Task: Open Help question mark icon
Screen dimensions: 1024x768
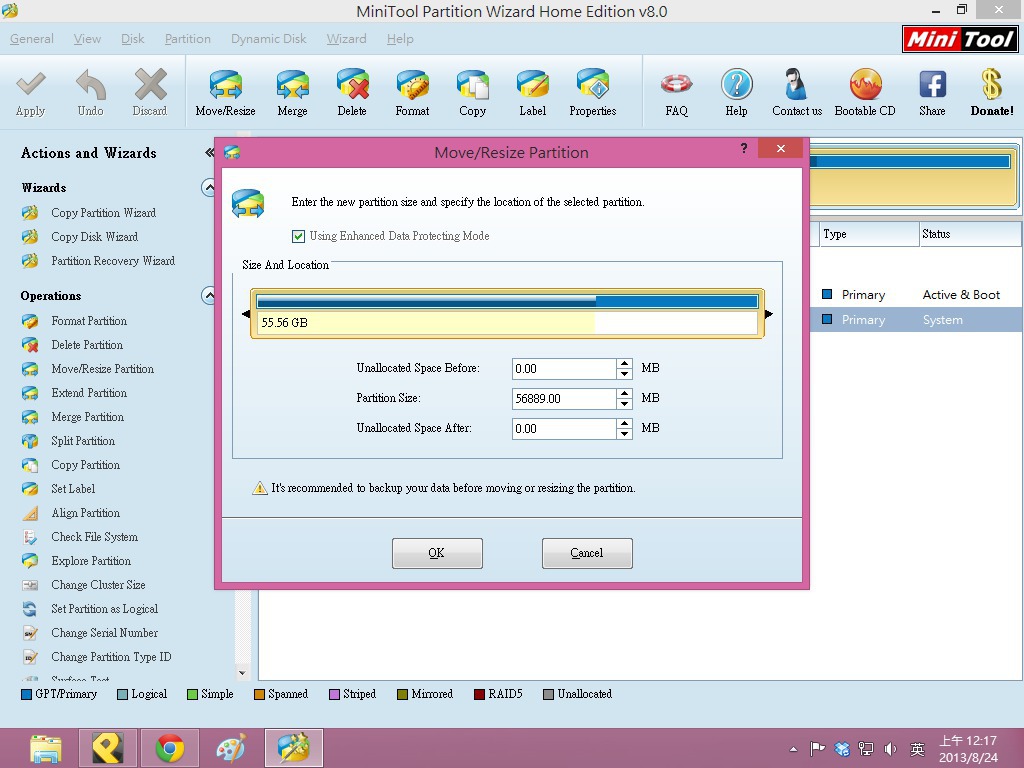Action: (x=737, y=85)
